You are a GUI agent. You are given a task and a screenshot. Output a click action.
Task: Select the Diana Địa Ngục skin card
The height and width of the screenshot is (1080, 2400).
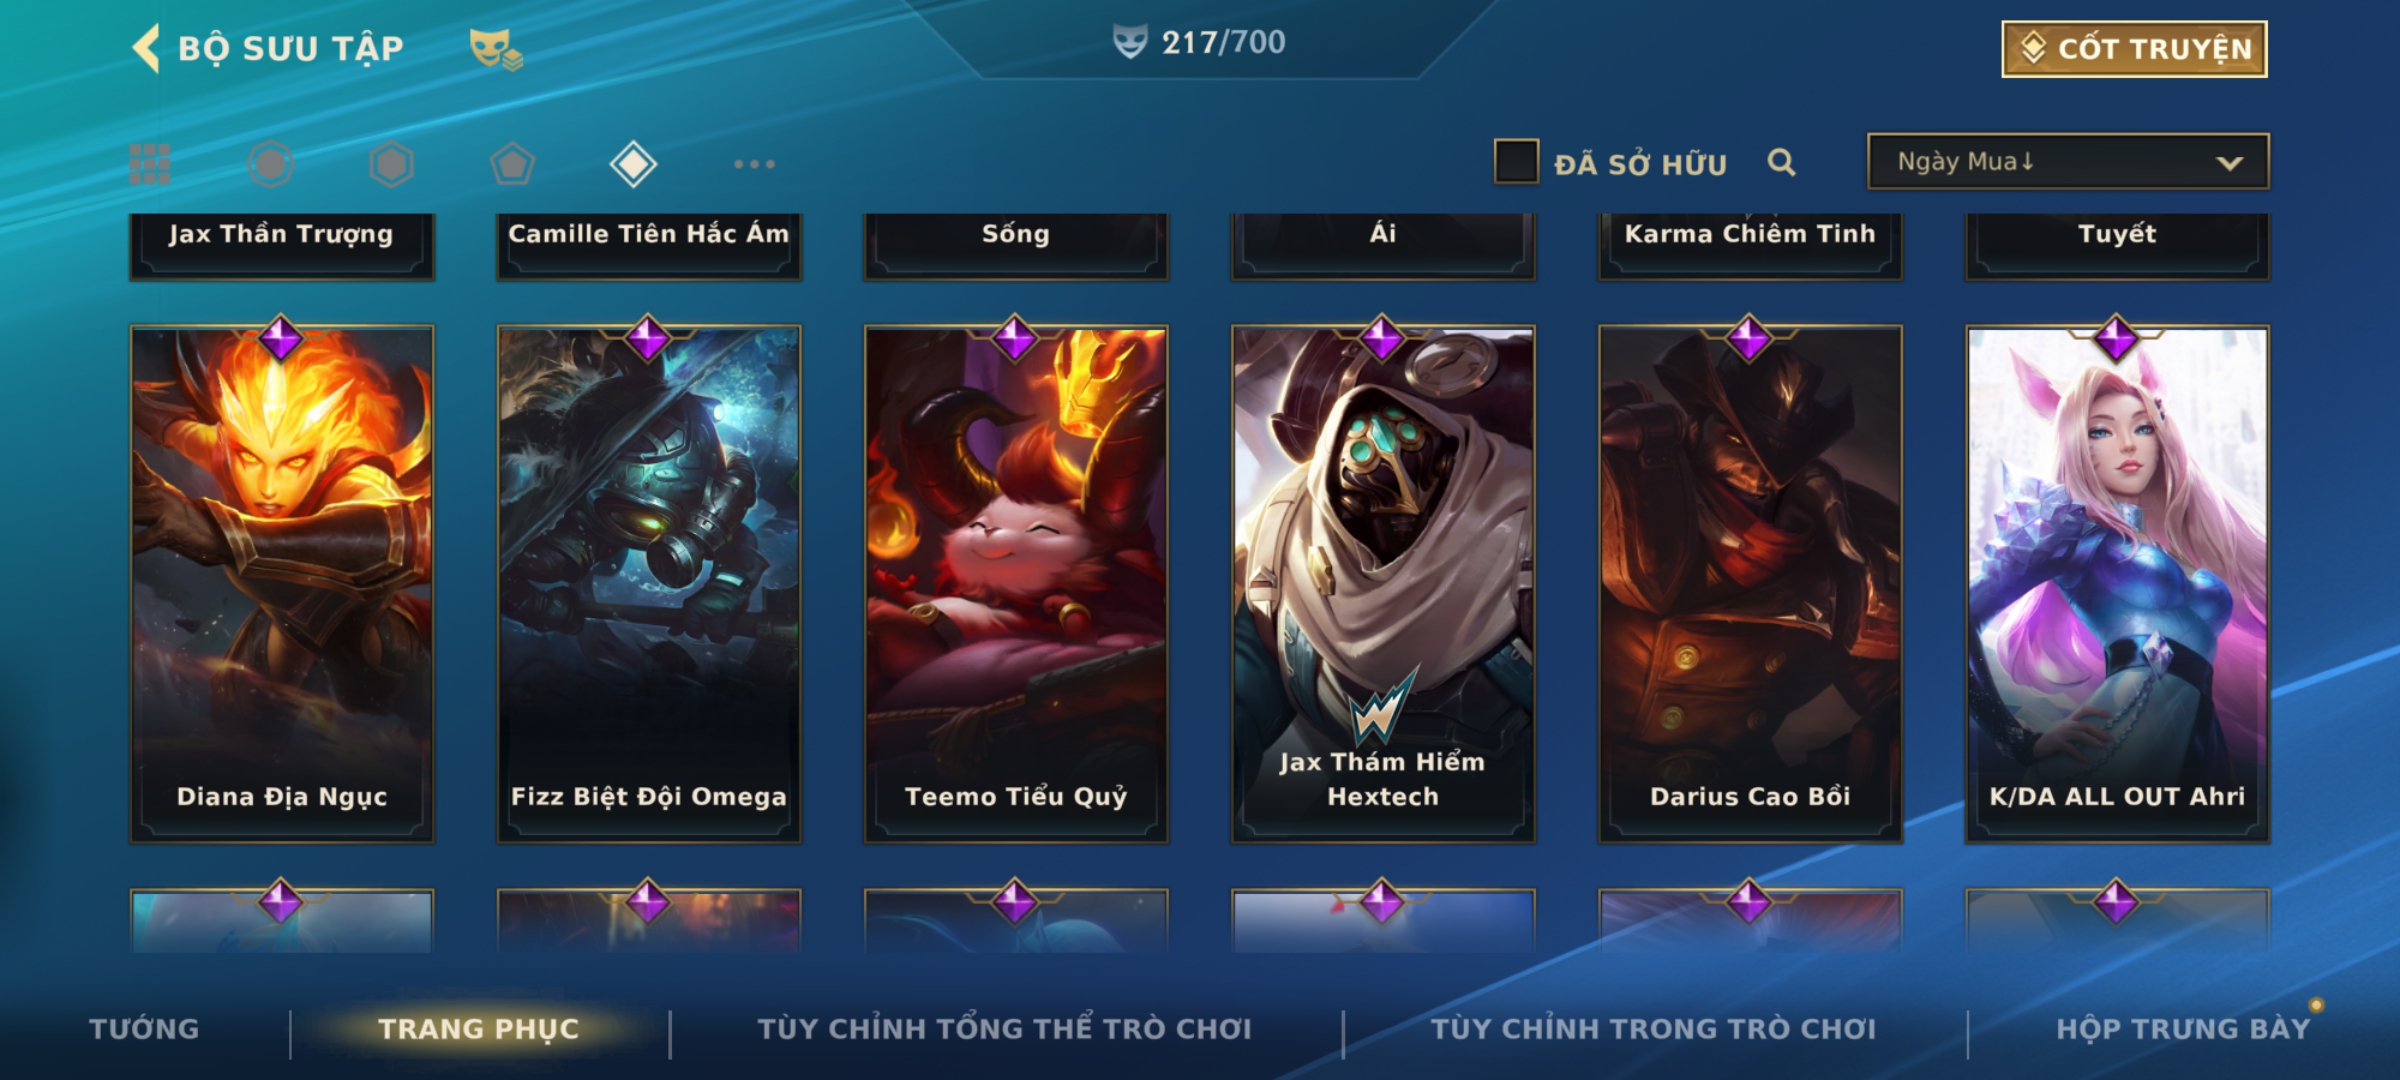[x=282, y=584]
